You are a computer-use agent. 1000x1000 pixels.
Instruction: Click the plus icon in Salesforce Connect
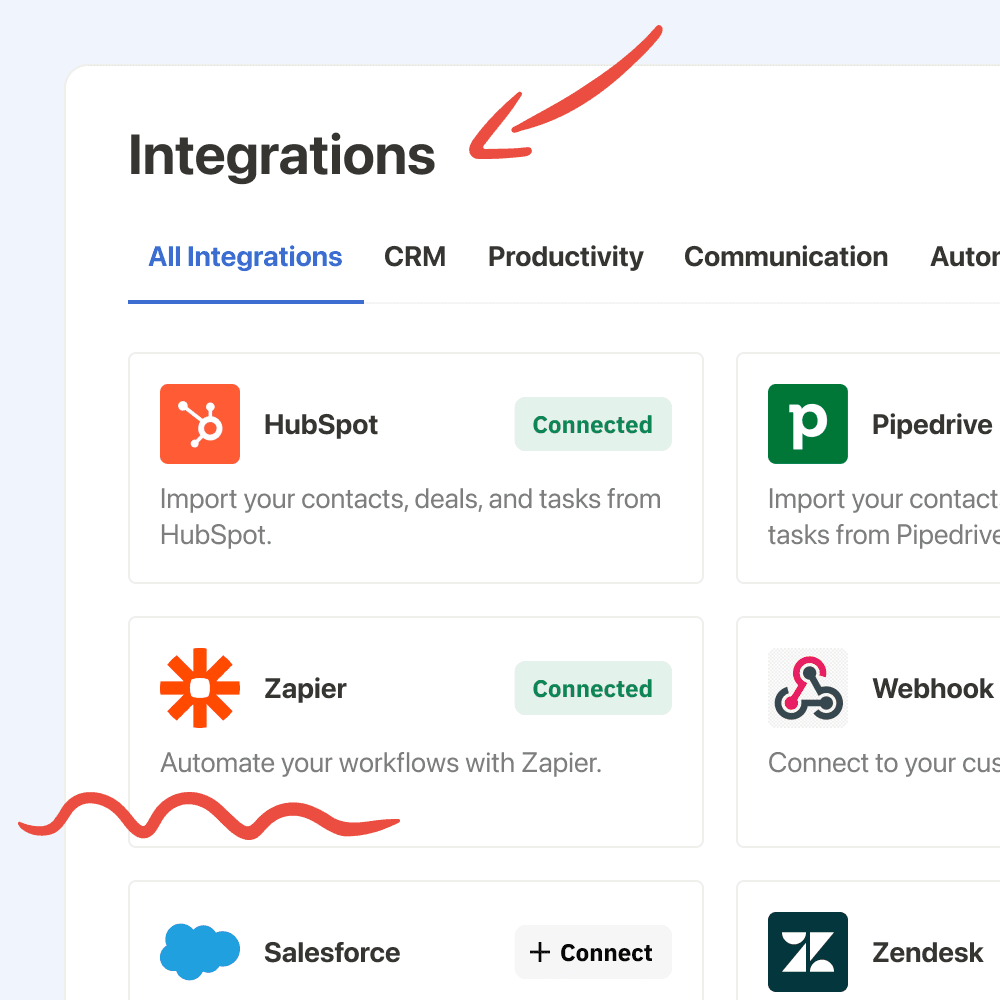pyautogui.click(x=540, y=952)
